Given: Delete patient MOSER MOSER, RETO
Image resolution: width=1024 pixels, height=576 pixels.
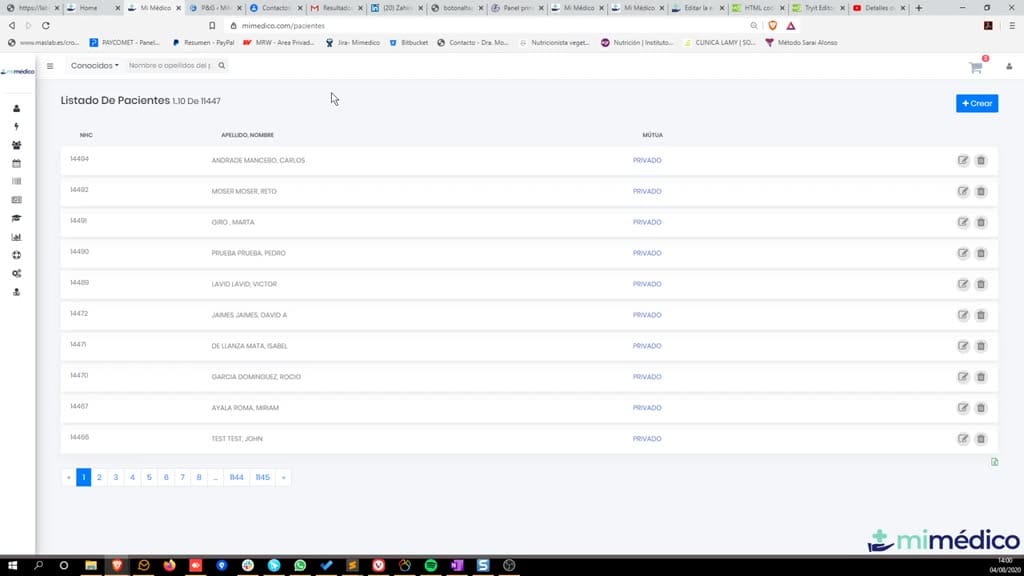Looking at the screenshot, I should (x=980, y=191).
